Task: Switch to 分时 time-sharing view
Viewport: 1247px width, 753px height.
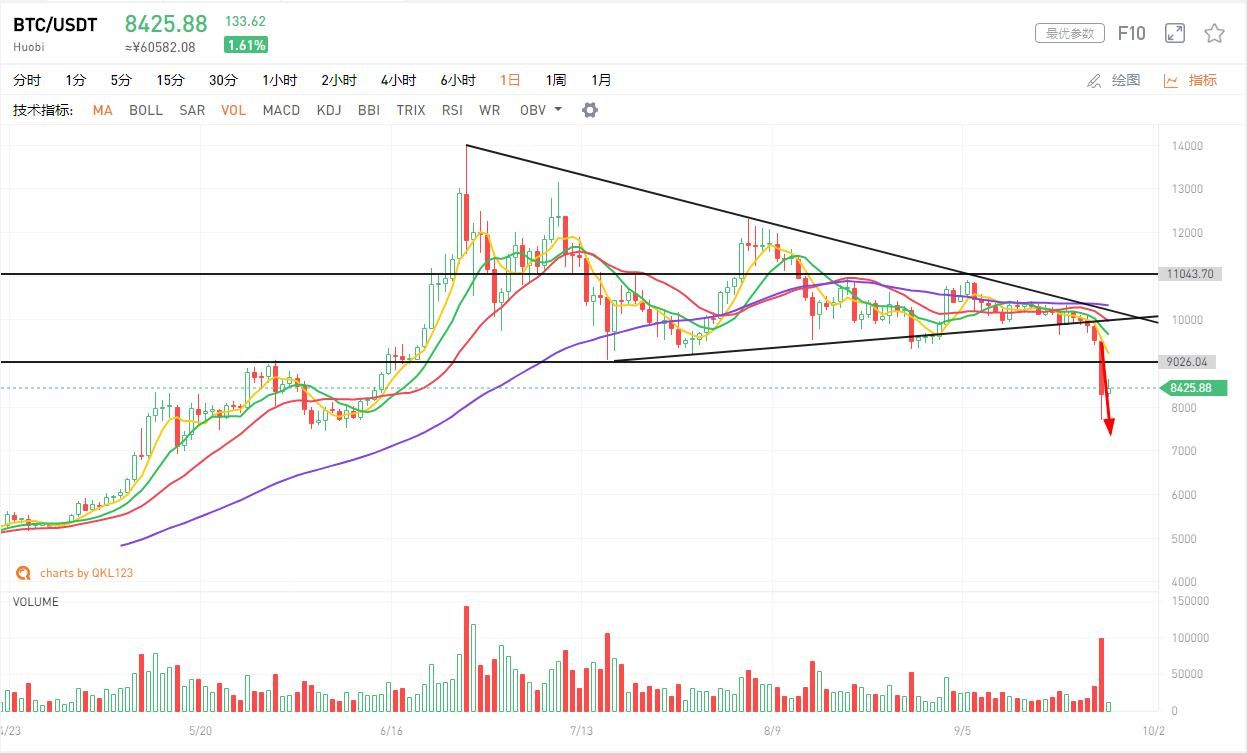Action: click(x=27, y=80)
